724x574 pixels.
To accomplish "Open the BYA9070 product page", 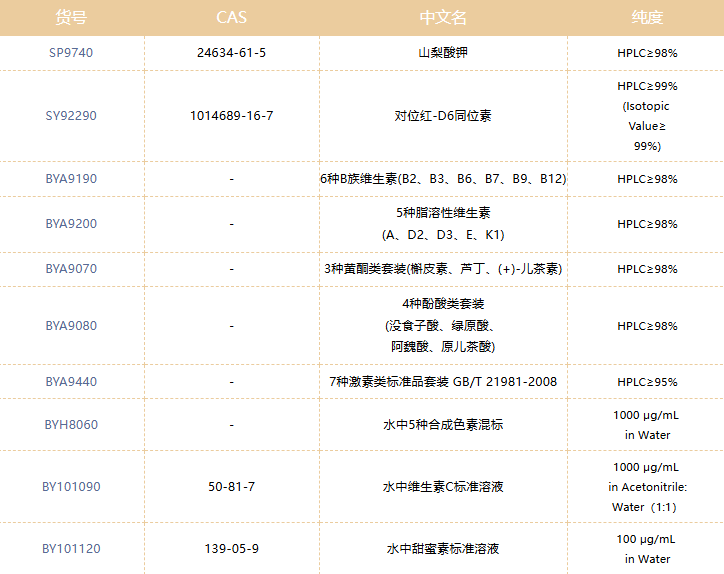I will pos(71,269).
